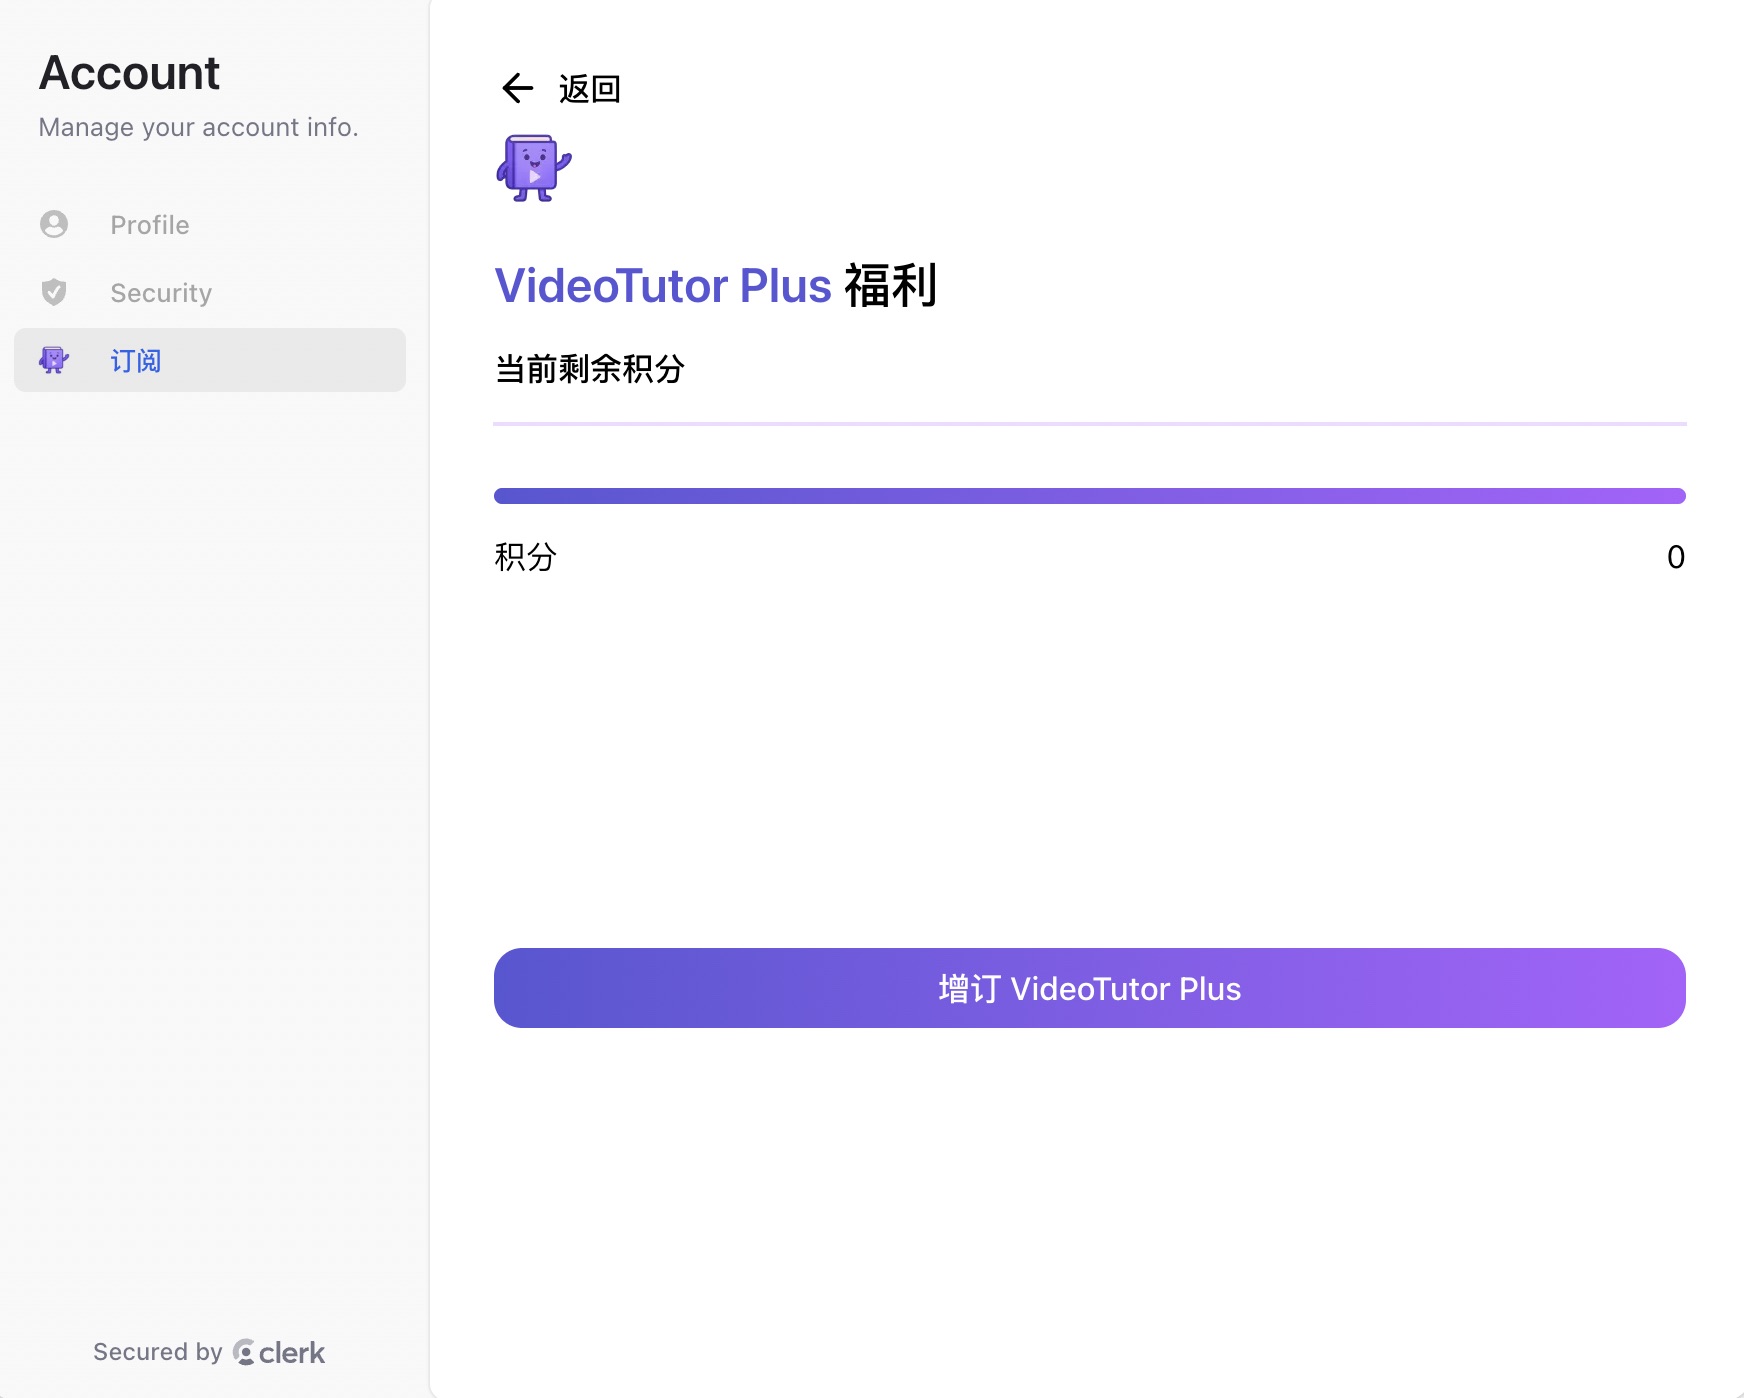Screen dimensions: 1744x1398
Task: Click the purple credits progress bar
Action: 1090,496
